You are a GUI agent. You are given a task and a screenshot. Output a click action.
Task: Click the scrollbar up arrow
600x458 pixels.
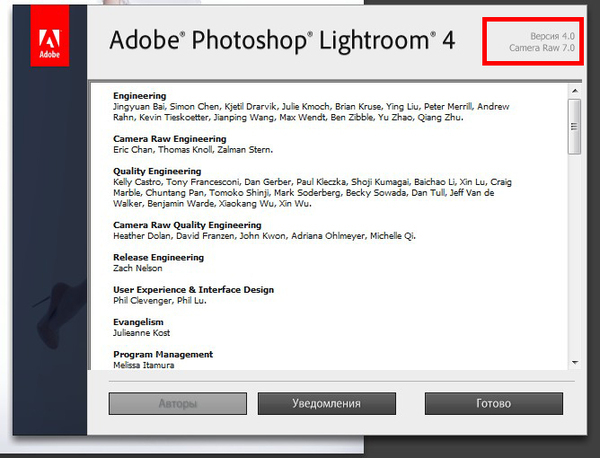575,91
